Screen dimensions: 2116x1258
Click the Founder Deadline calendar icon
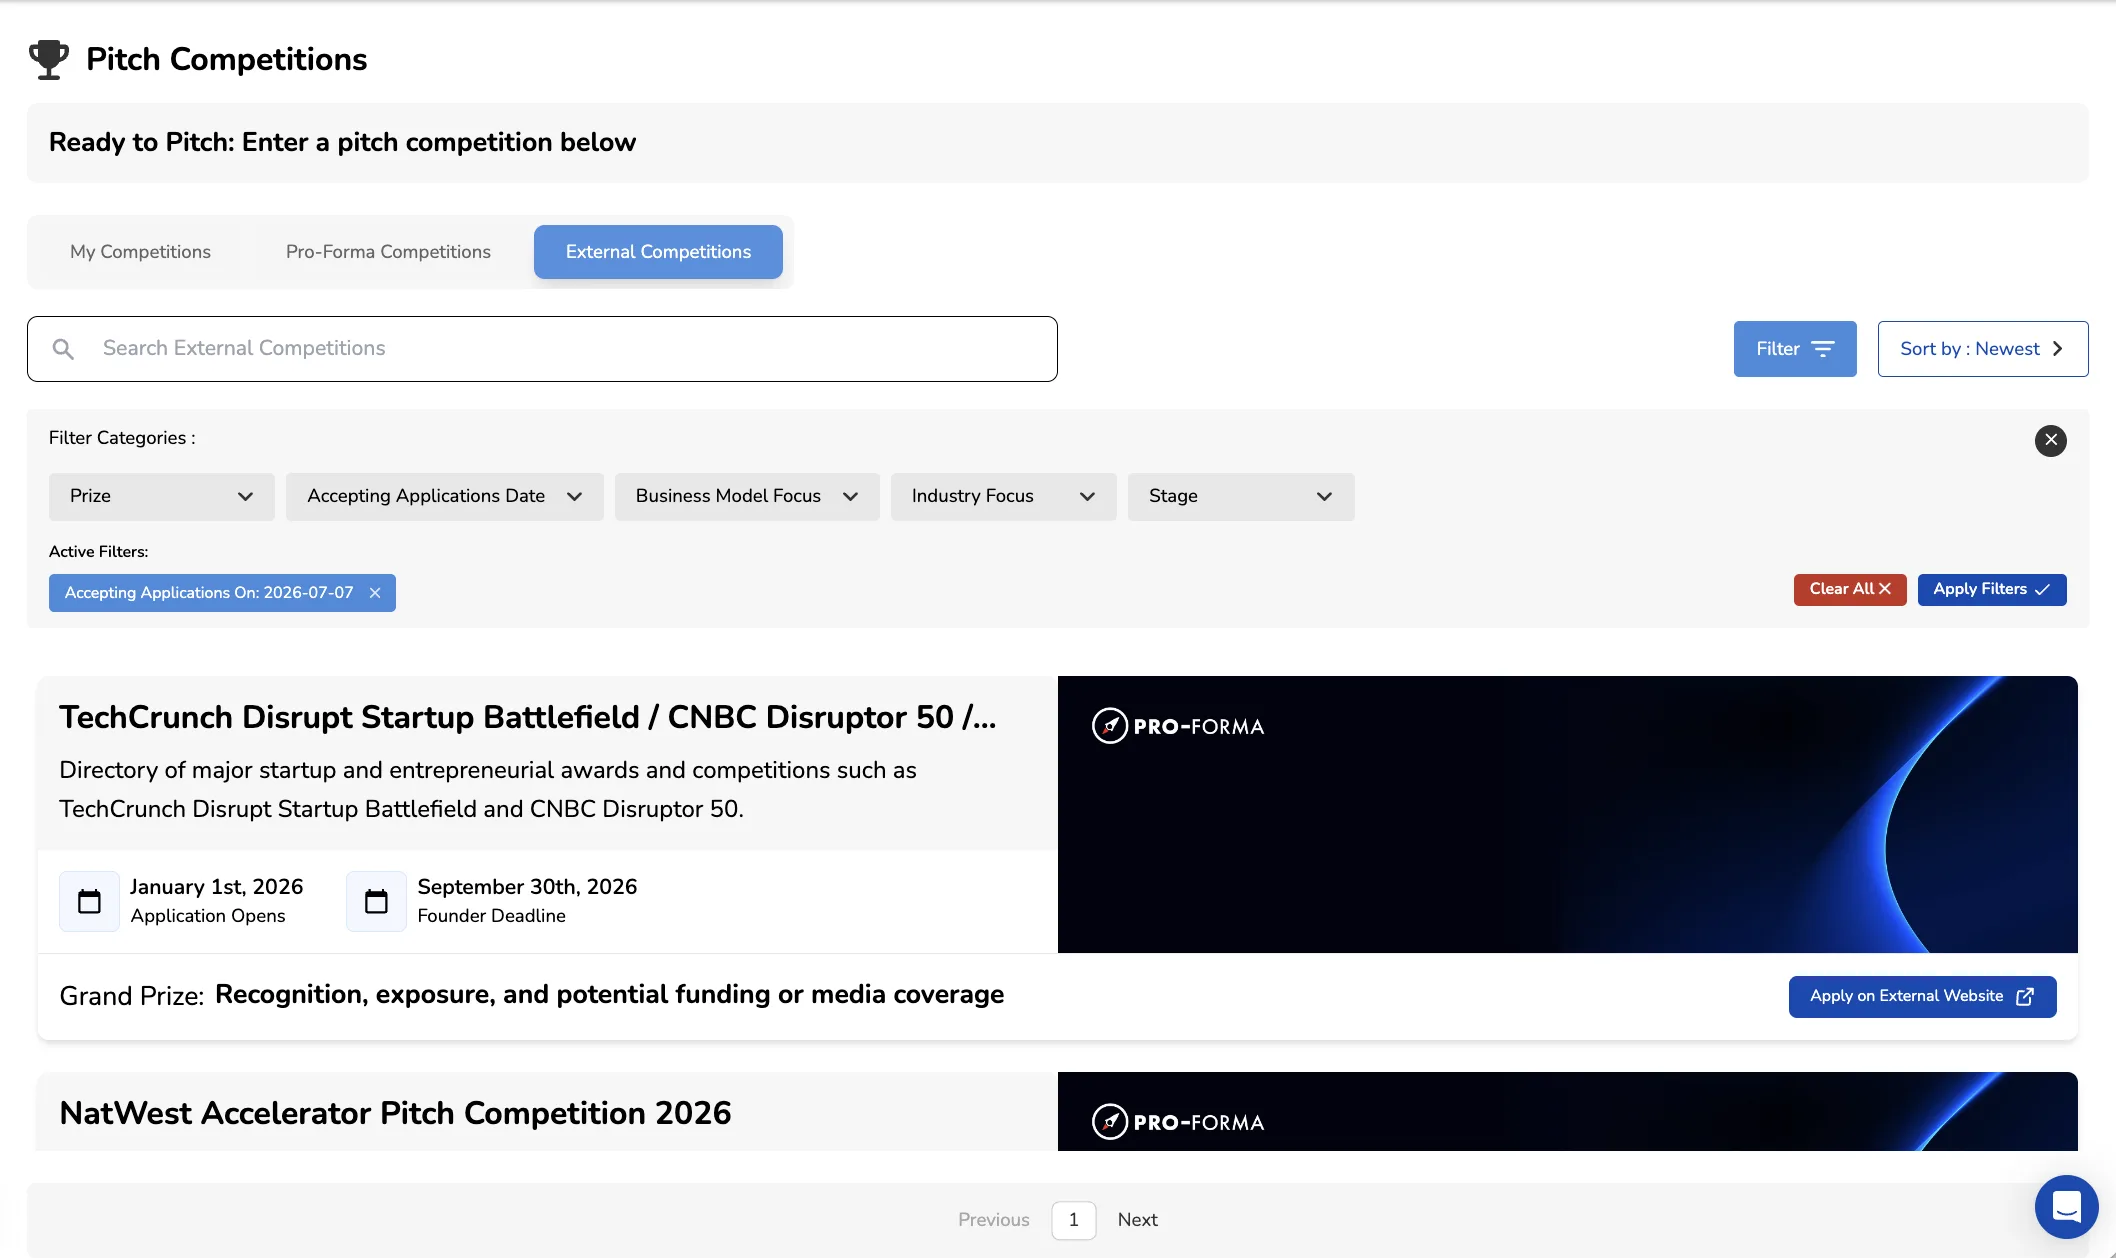pos(376,901)
